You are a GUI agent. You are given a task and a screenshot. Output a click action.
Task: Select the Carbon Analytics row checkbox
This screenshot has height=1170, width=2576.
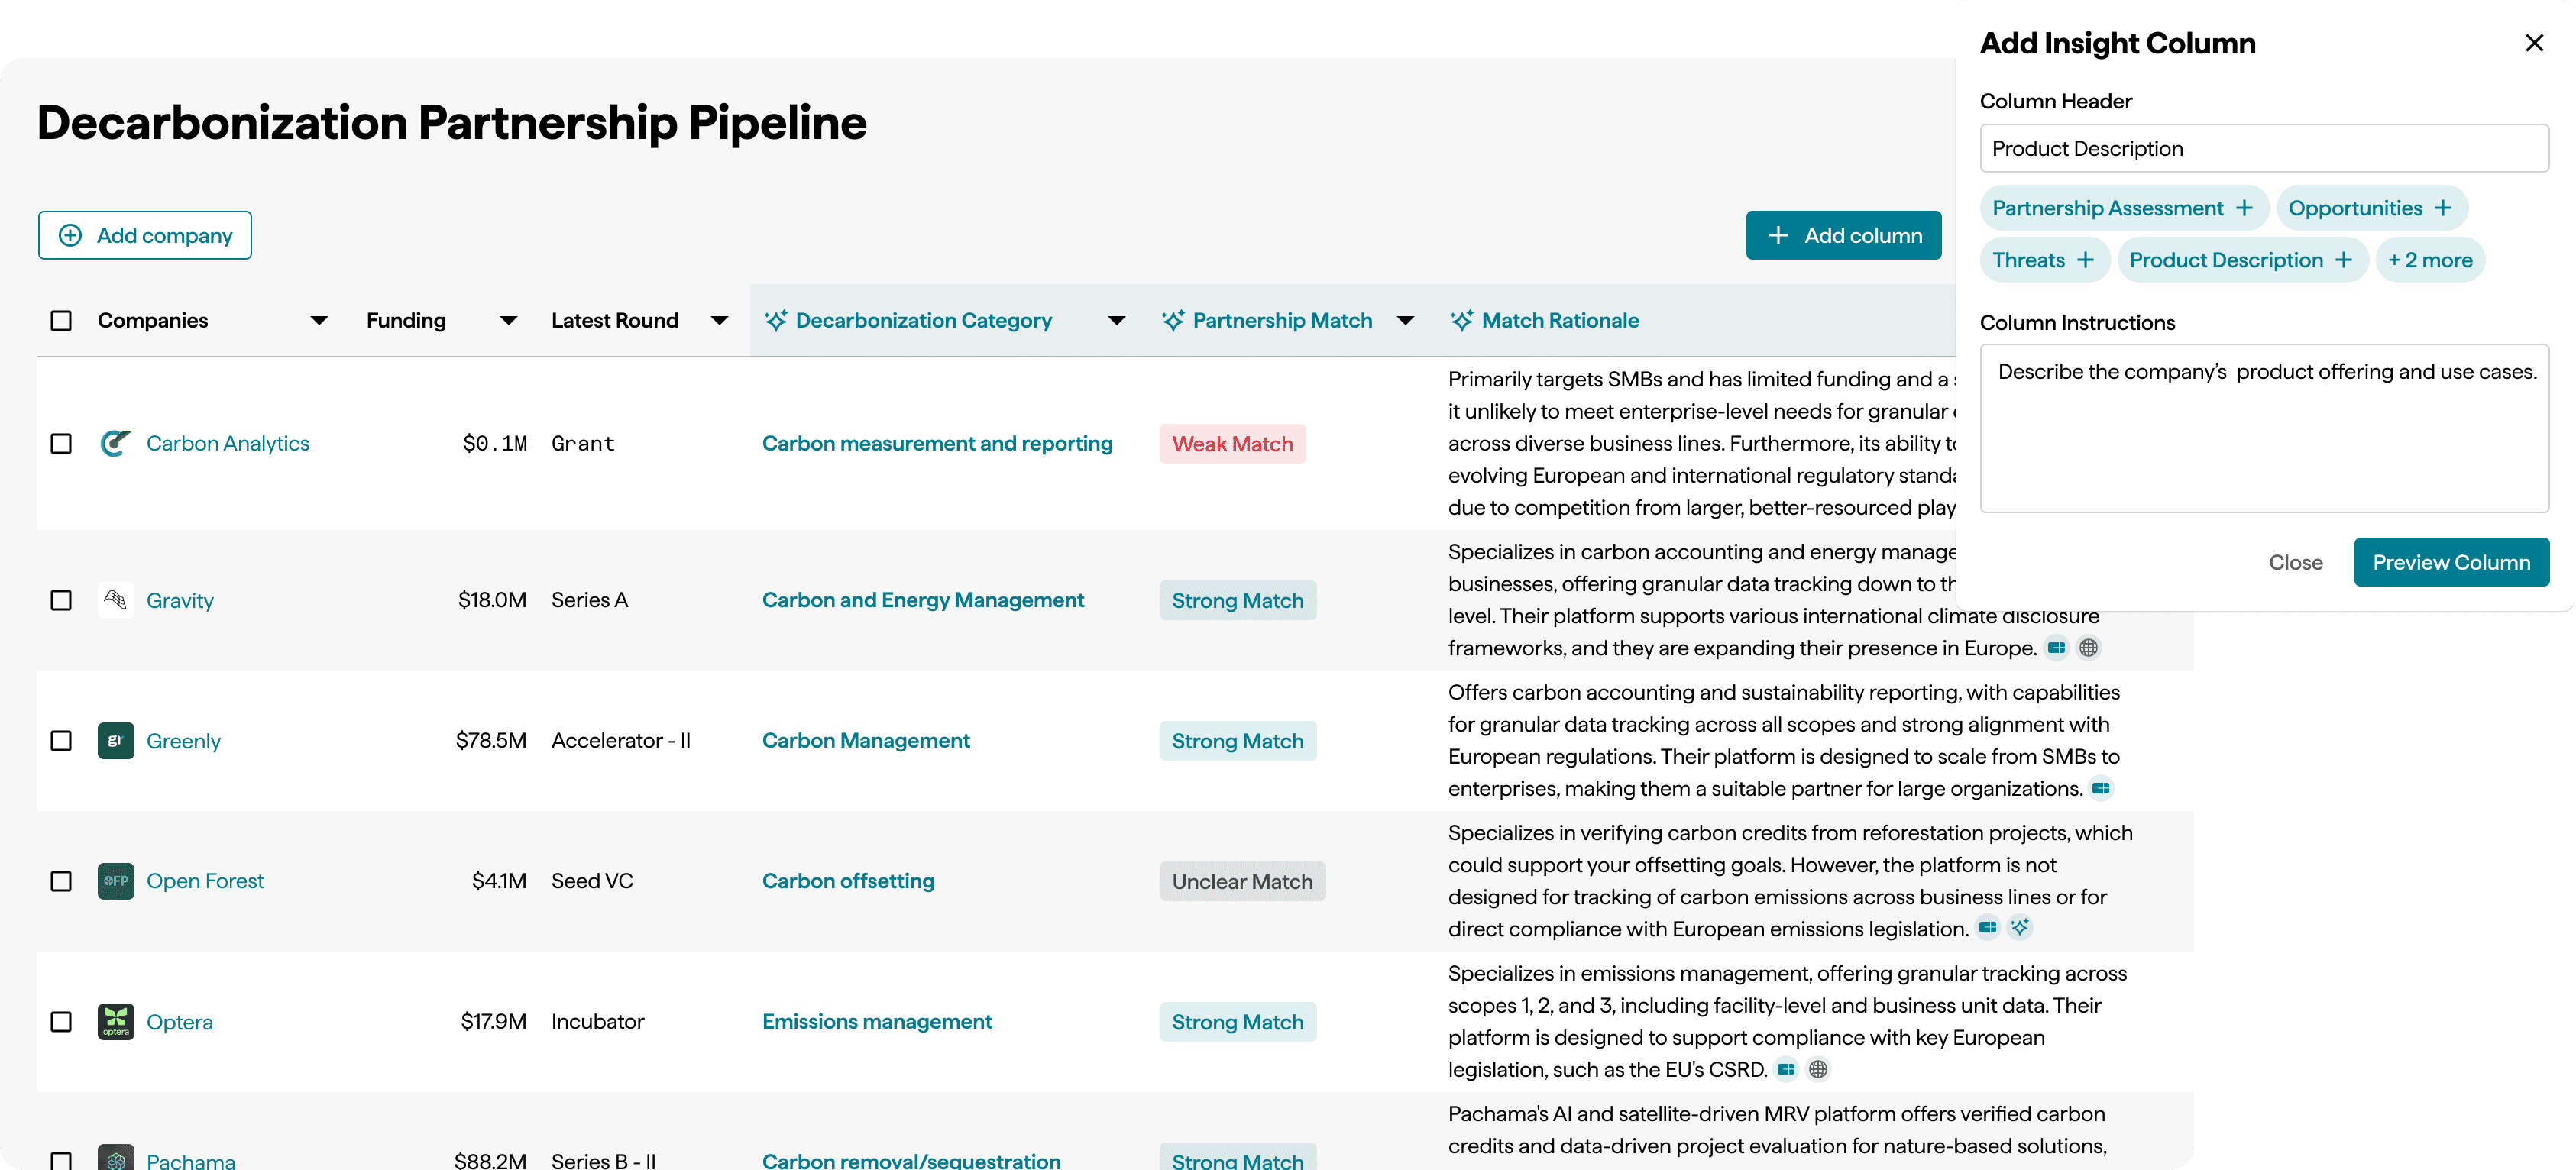coord(61,443)
